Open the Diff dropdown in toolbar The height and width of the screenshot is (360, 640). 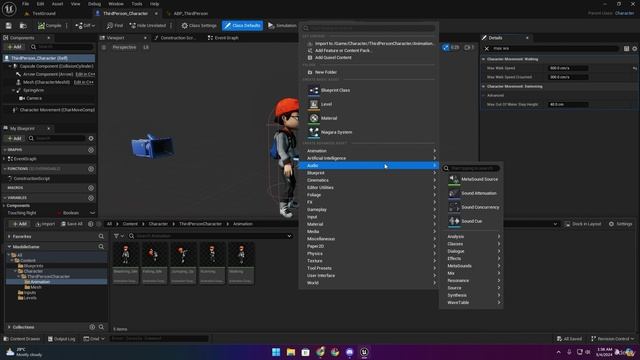tap(85, 26)
